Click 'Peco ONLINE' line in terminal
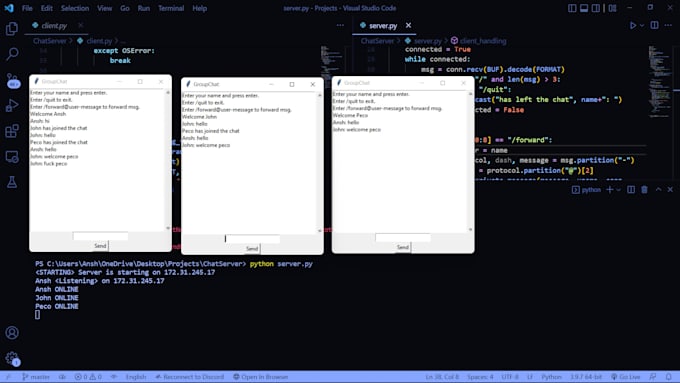 pos(57,306)
